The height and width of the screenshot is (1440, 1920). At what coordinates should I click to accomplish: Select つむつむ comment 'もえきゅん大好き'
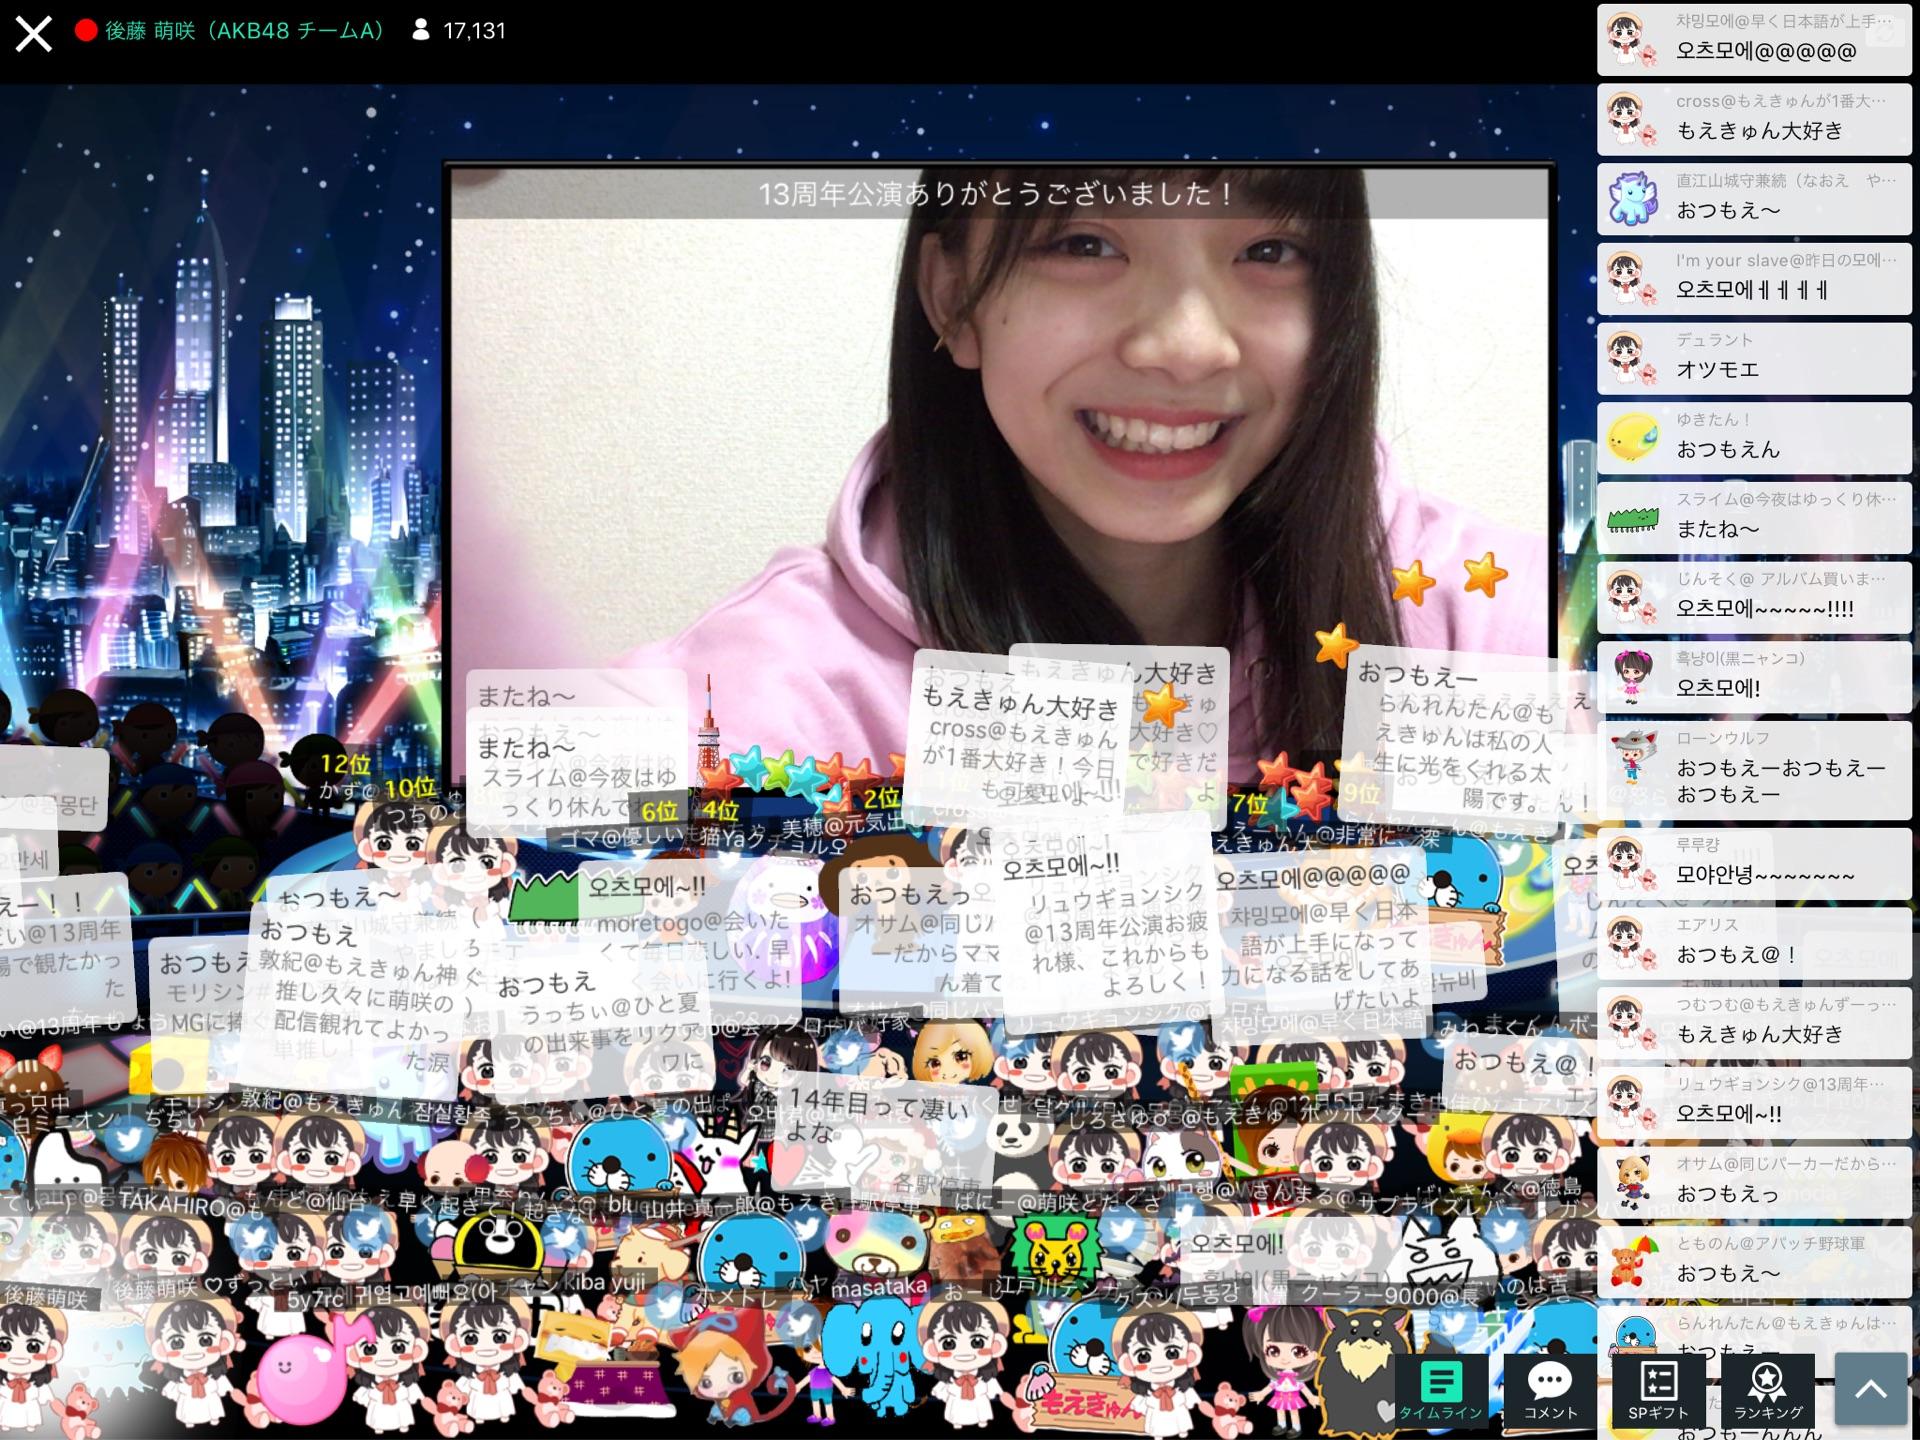(1754, 1023)
